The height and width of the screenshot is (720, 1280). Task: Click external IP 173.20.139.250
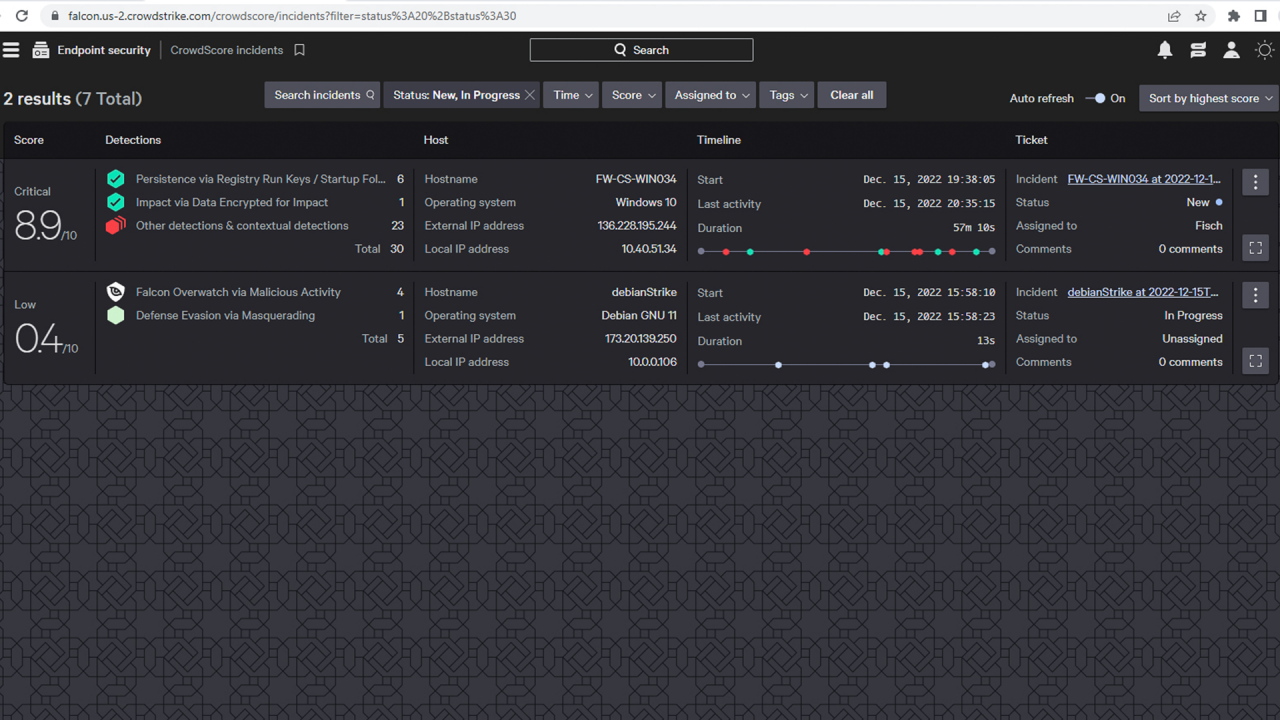tap(641, 339)
